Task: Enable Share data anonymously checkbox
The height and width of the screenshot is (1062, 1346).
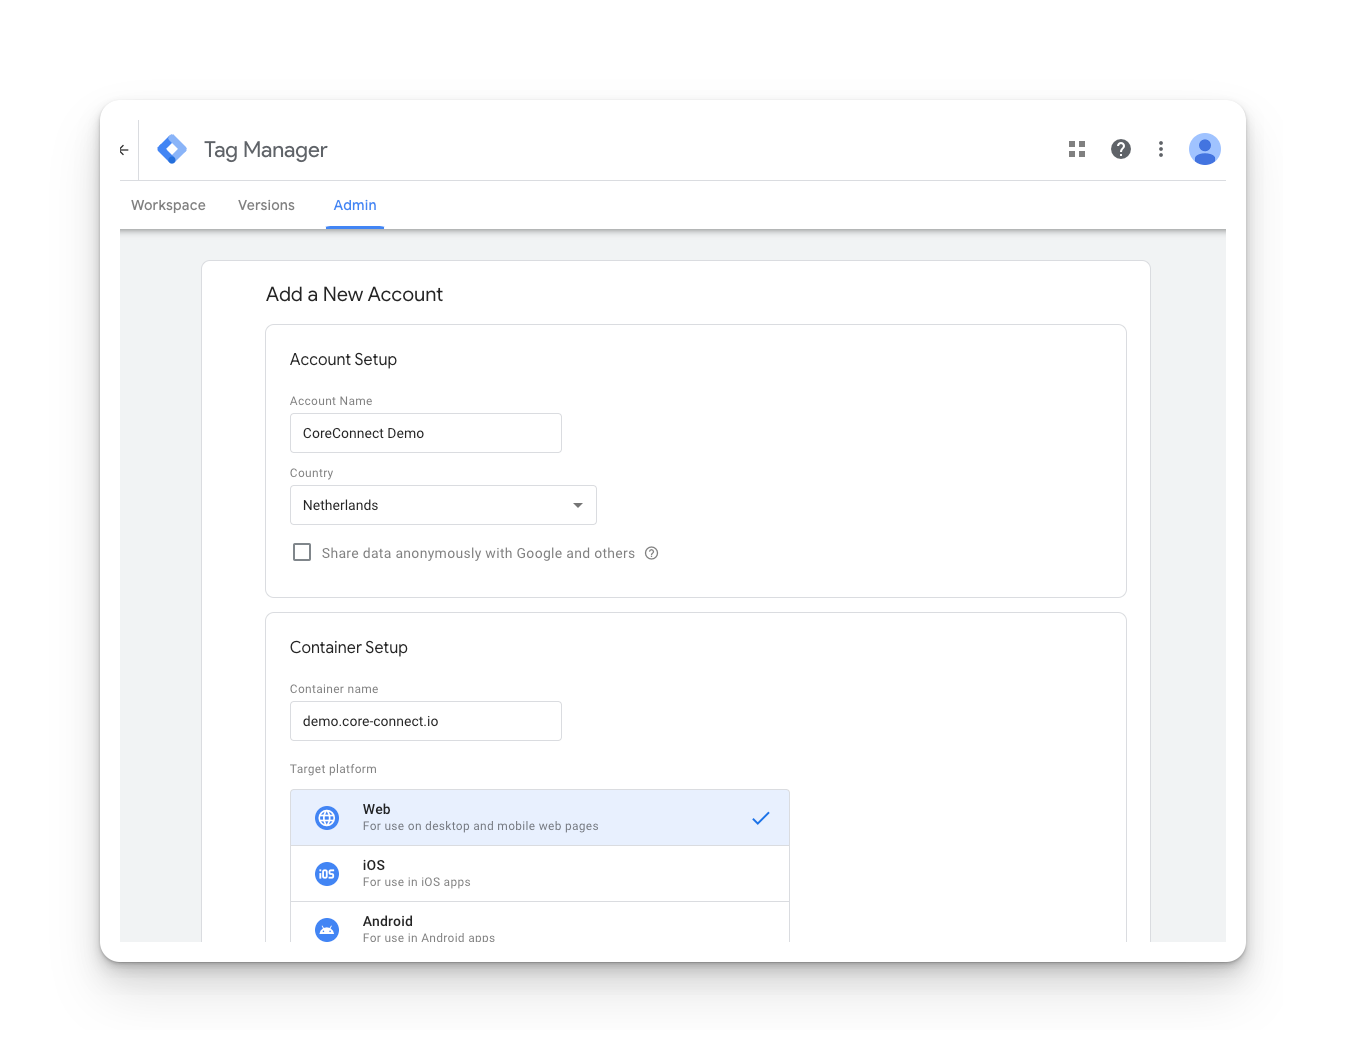Action: click(x=302, y=553)
